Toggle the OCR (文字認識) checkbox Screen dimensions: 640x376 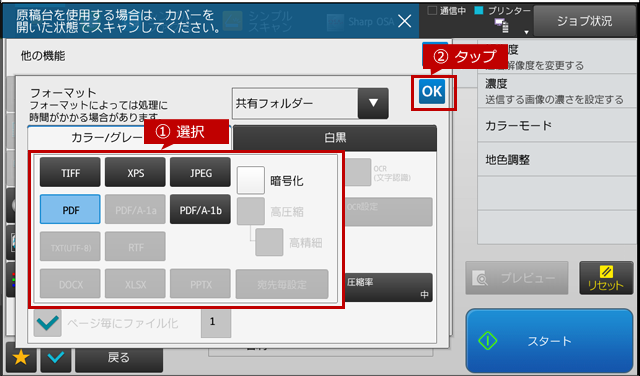pos(358,172)
